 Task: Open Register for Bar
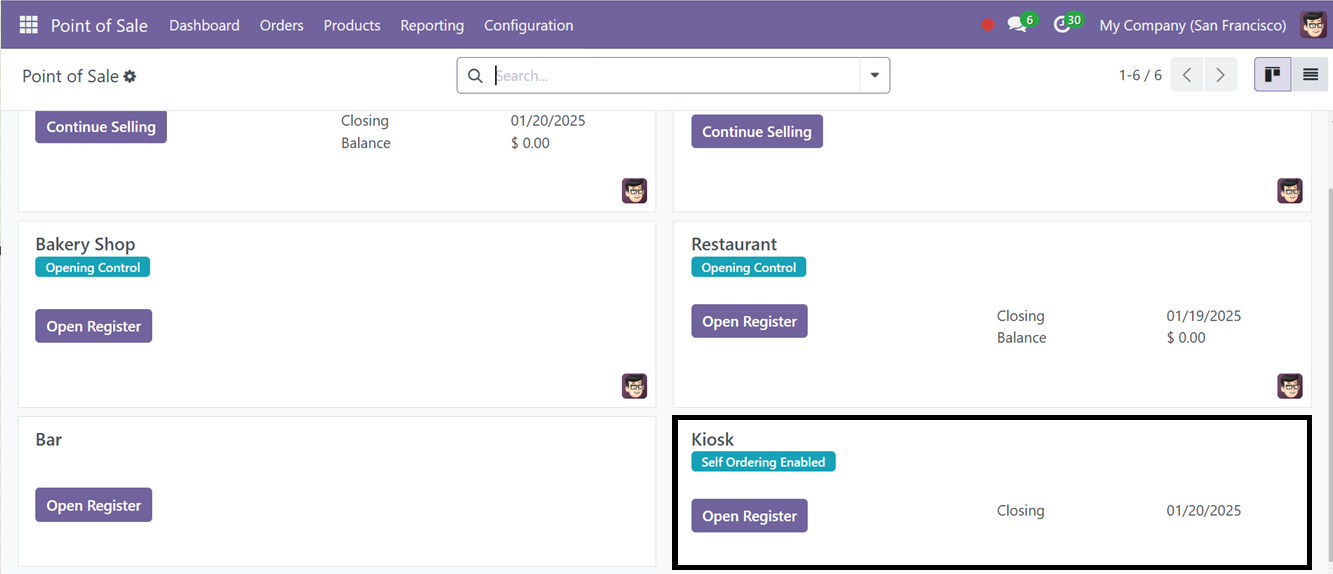click(93, 505)
